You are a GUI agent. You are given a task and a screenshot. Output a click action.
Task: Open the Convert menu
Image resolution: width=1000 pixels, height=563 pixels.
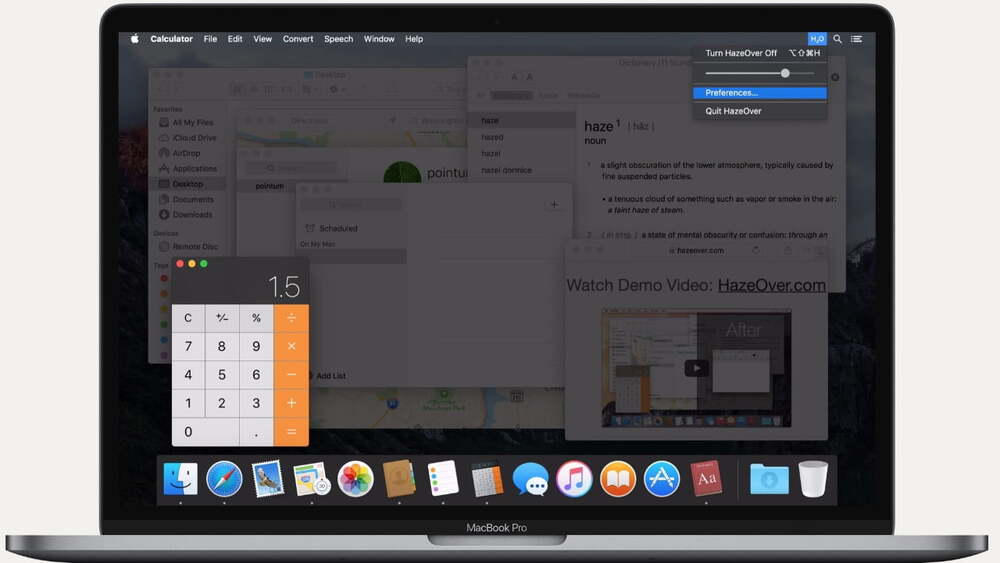(298, 39)
